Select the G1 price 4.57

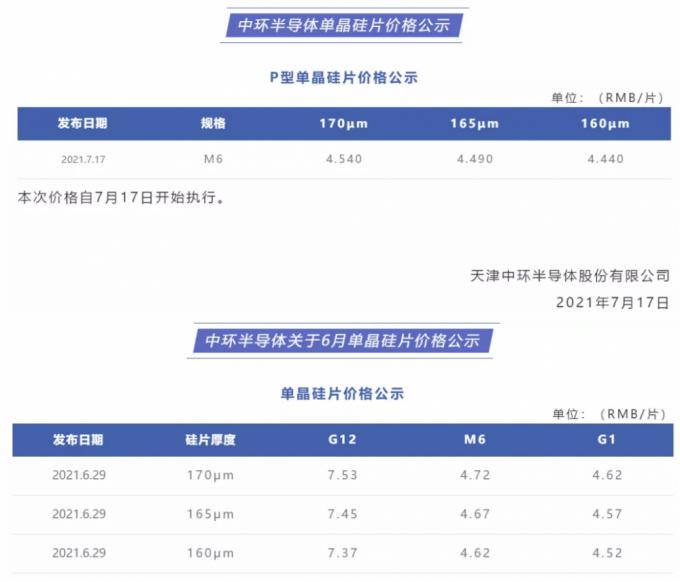point(608,514)
